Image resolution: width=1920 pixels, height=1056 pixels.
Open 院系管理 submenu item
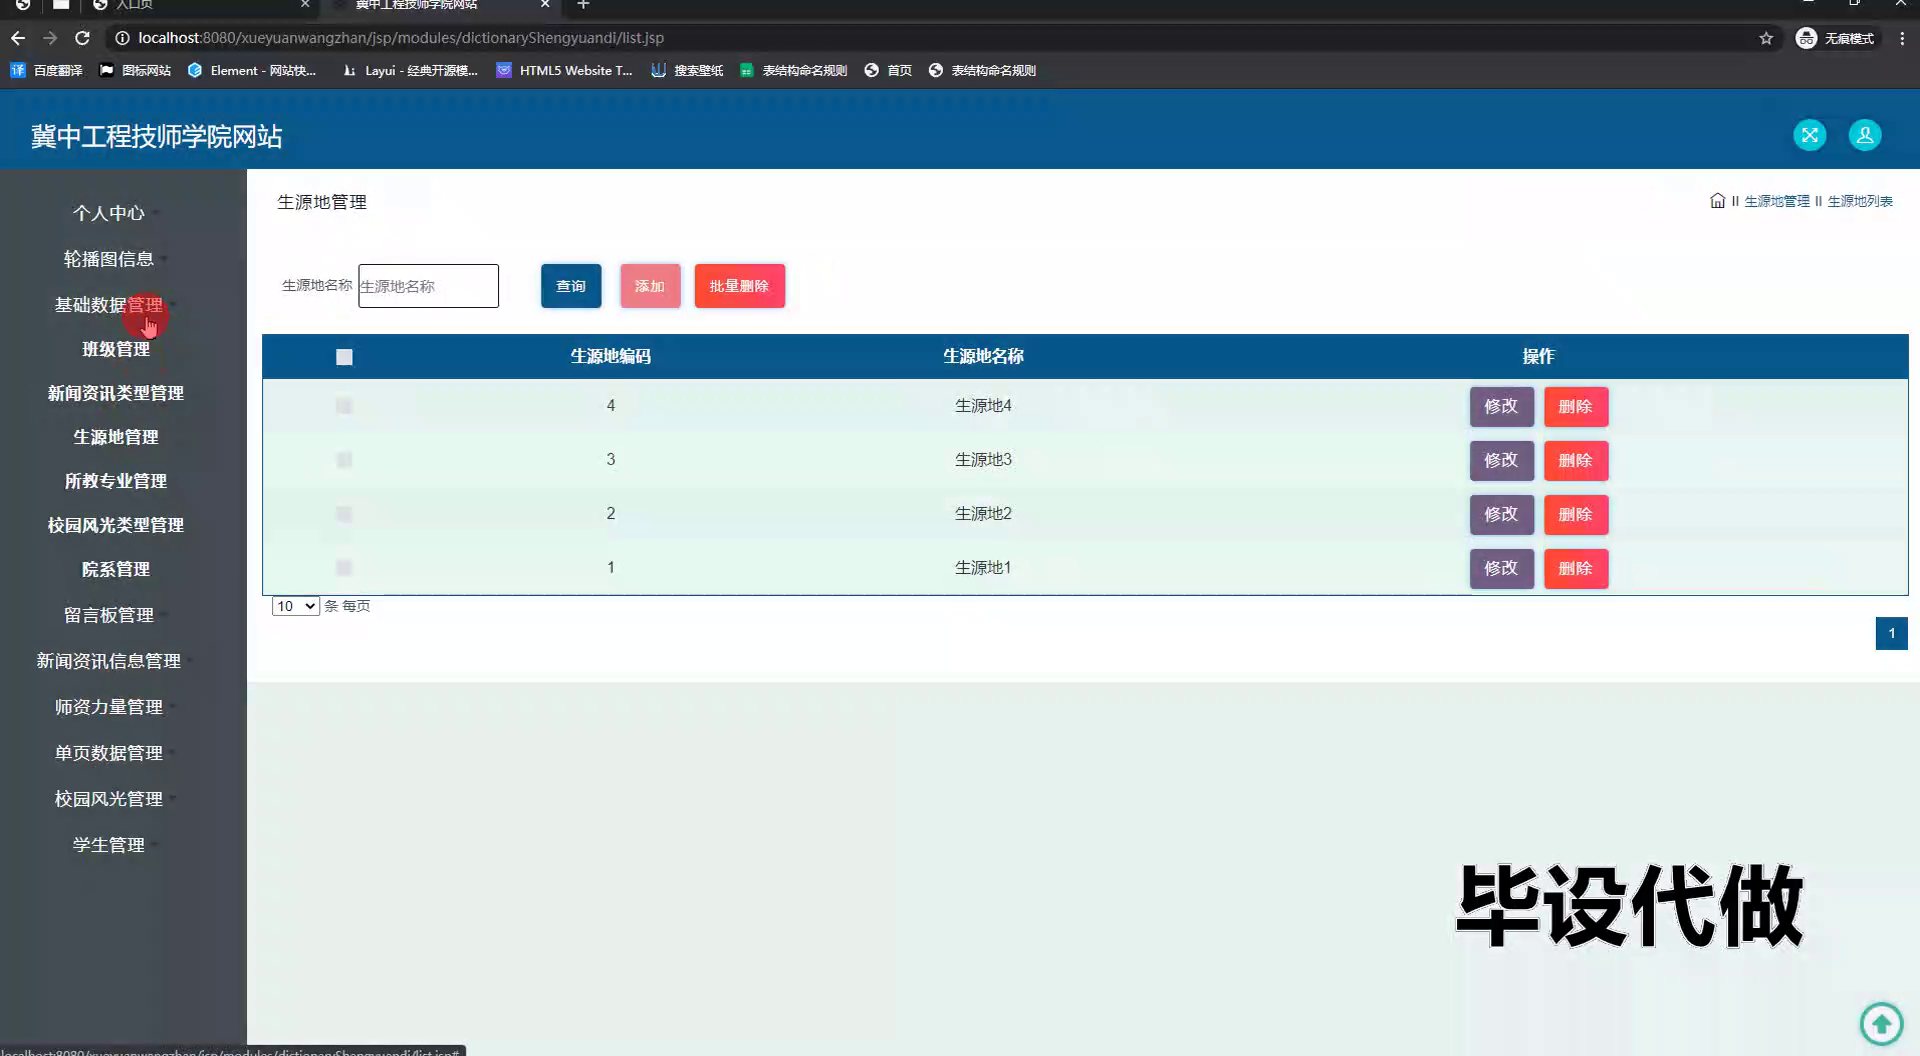click(x=116, y=569)
